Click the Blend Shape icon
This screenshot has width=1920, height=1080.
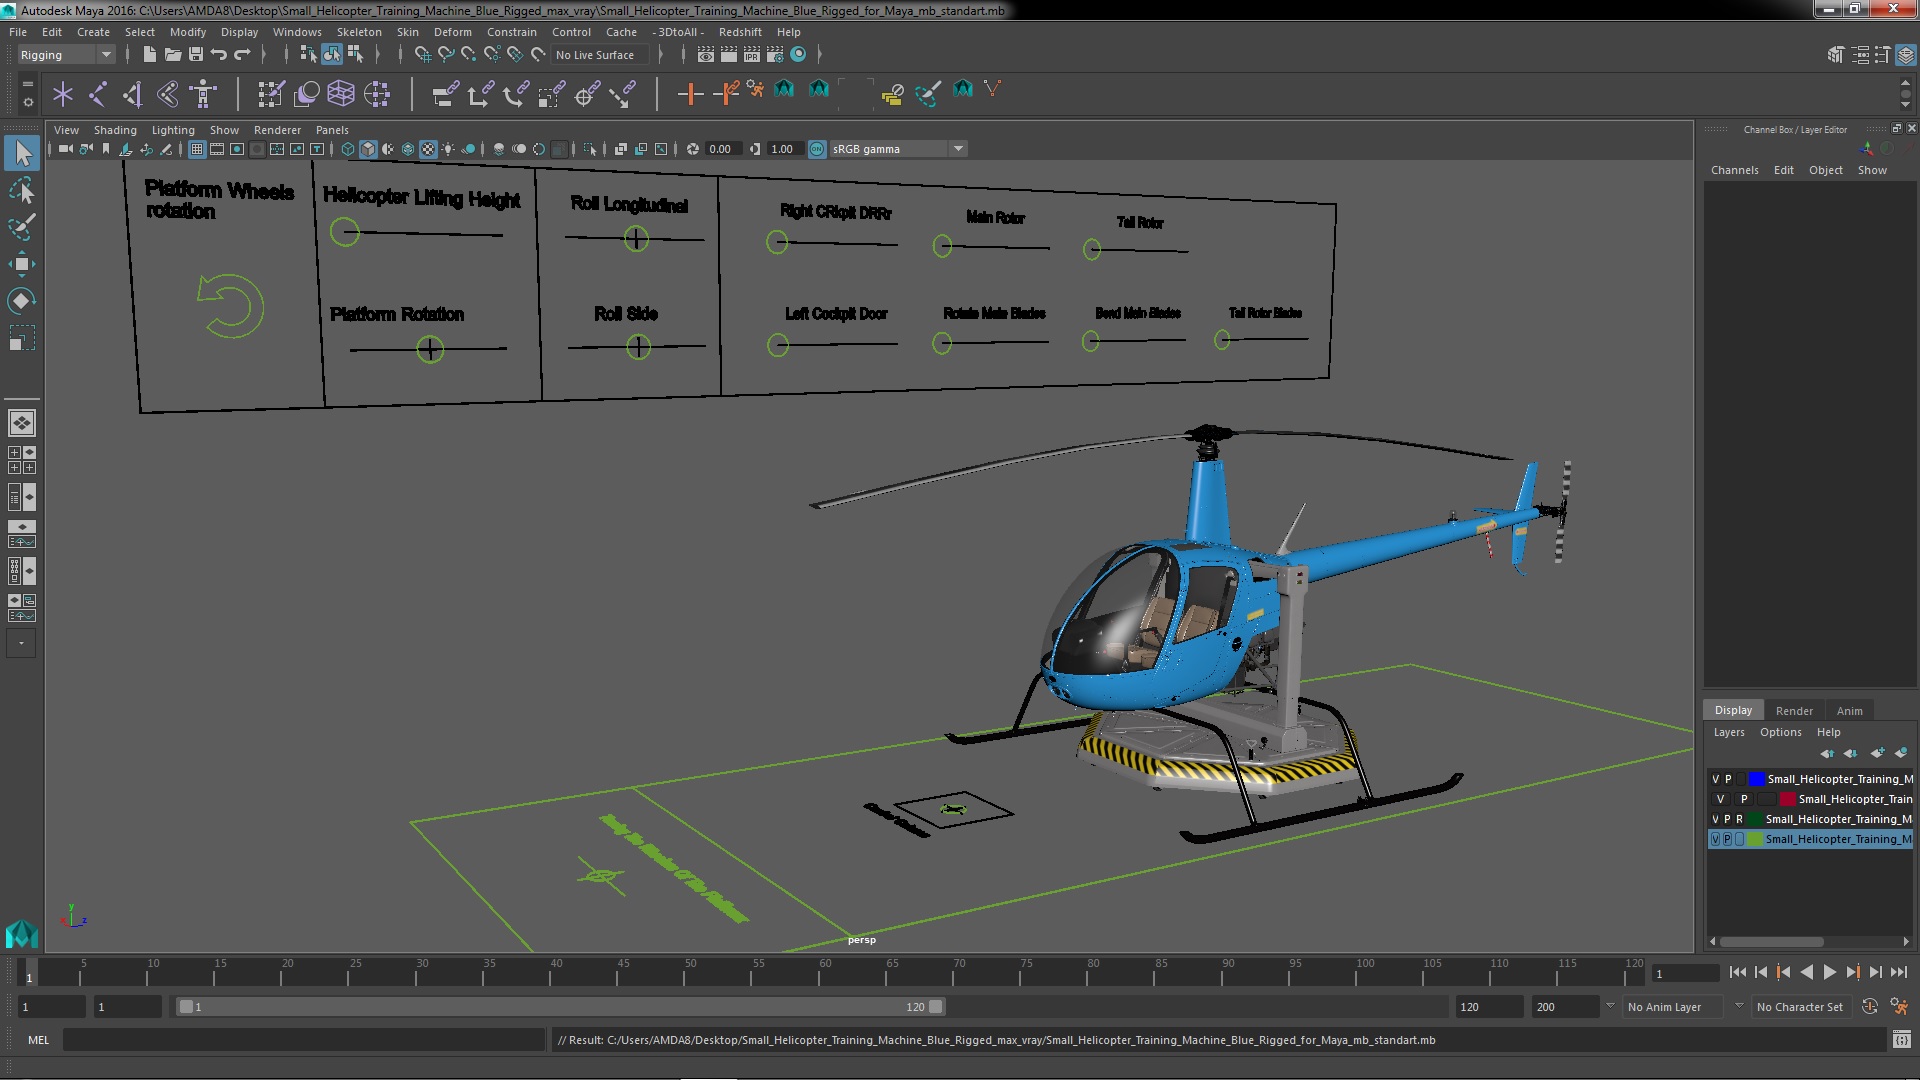pos(306,94)
